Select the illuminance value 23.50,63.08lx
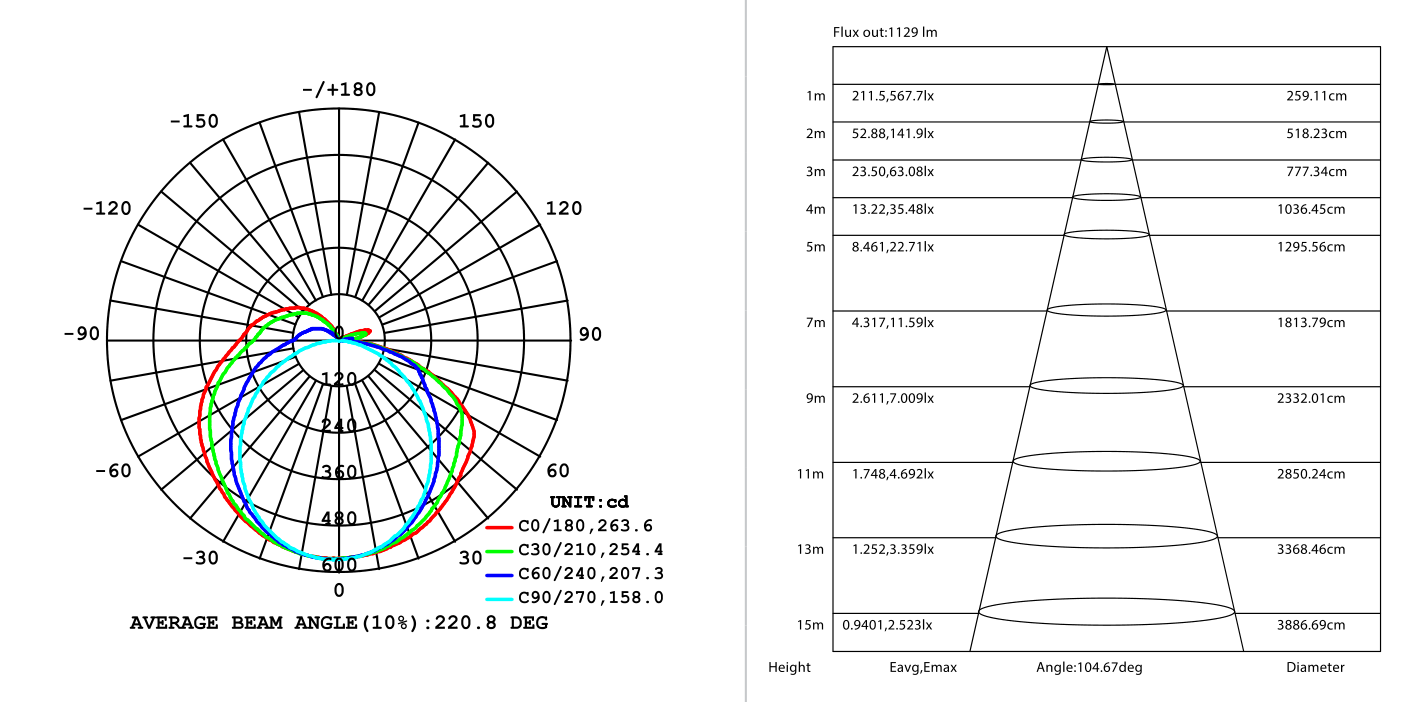Viewport: 1413px width, 702px height. coord(893,172)
